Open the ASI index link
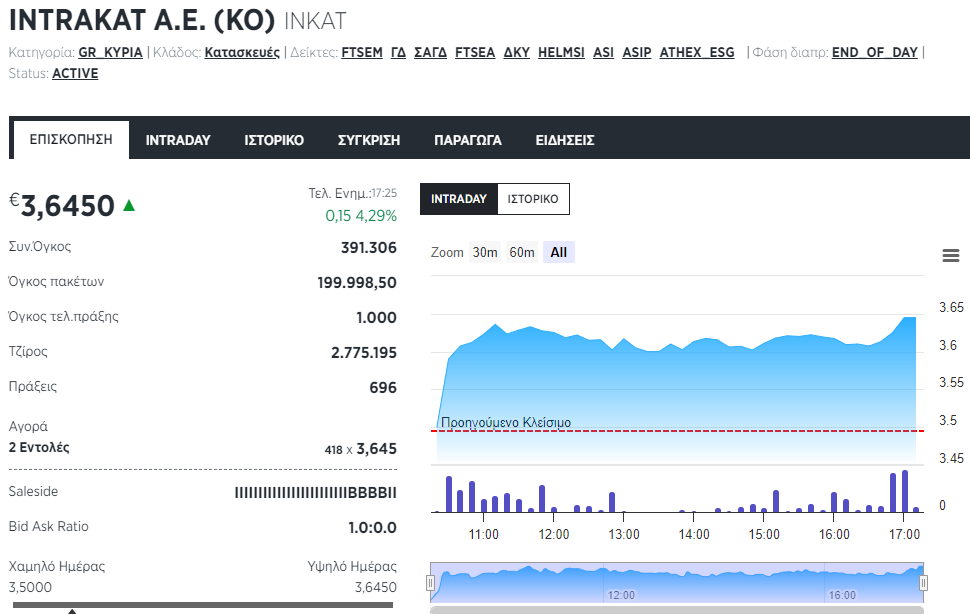The width and height of the screenshot is (970, 614). [603, 53]
